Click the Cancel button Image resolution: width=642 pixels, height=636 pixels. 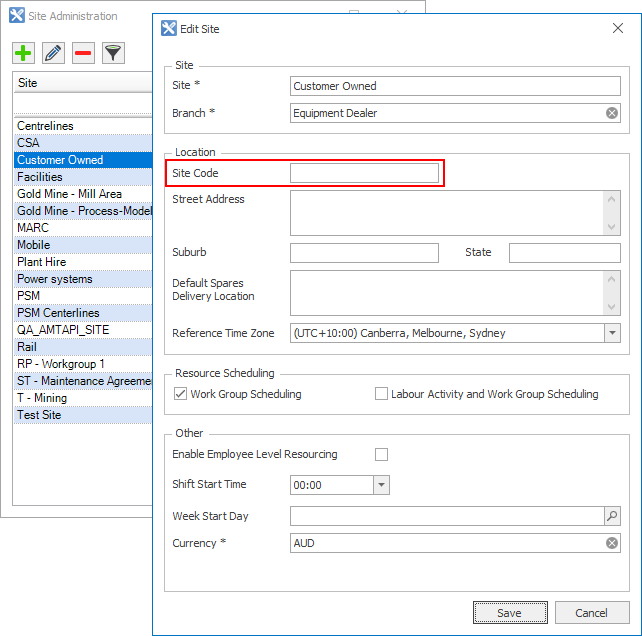(591, 612)
